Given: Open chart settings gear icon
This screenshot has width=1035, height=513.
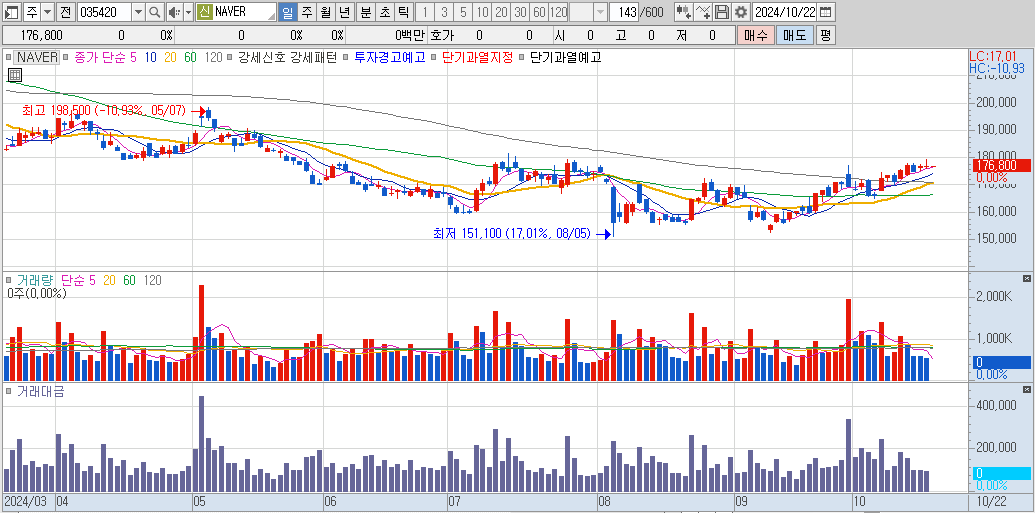Looking at the screenshot, I should pos(741,12).
